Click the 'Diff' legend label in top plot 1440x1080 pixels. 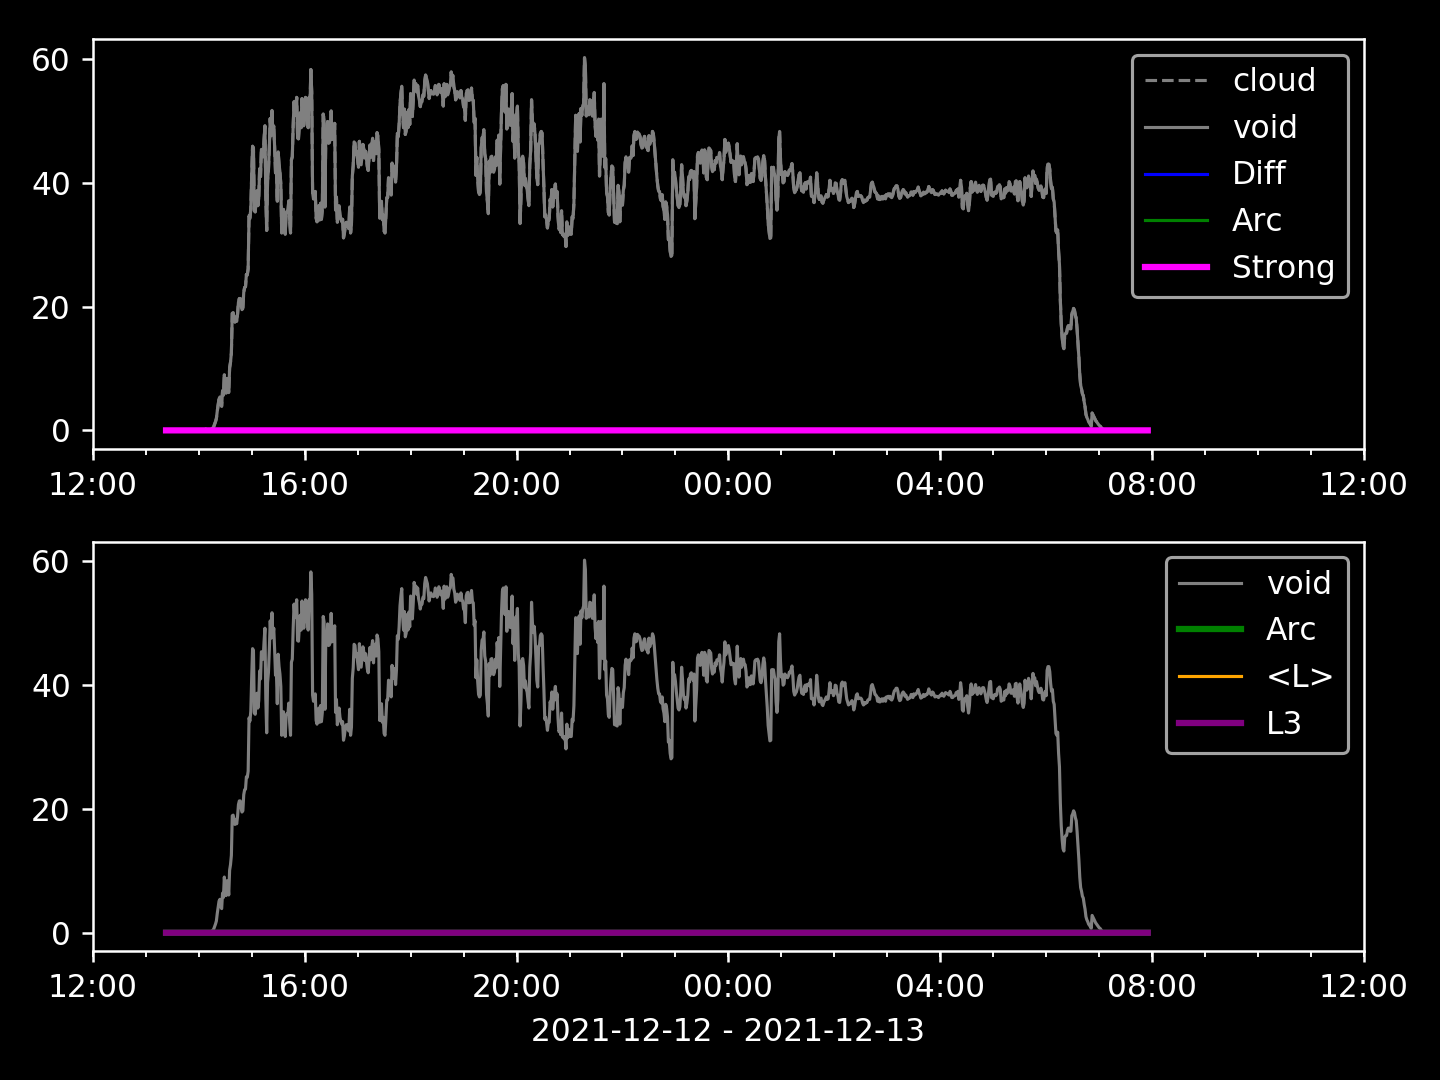click(1259, 173)
